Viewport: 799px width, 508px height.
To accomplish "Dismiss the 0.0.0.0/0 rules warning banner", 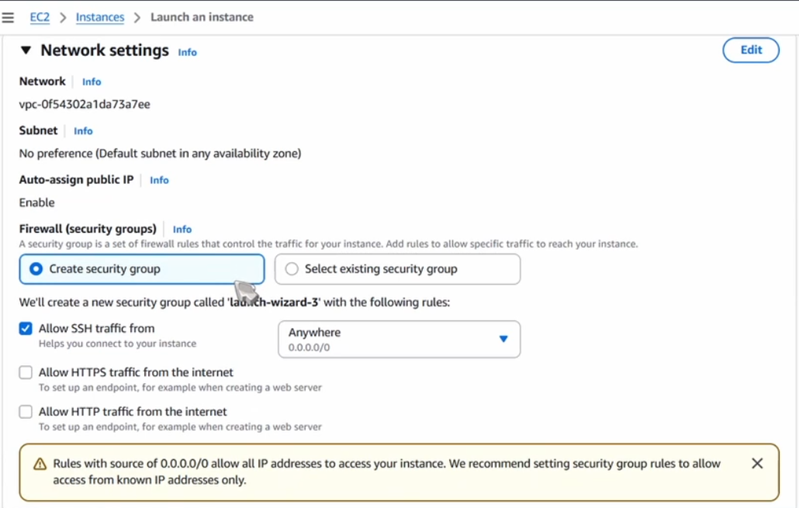I will coord(757,463).
